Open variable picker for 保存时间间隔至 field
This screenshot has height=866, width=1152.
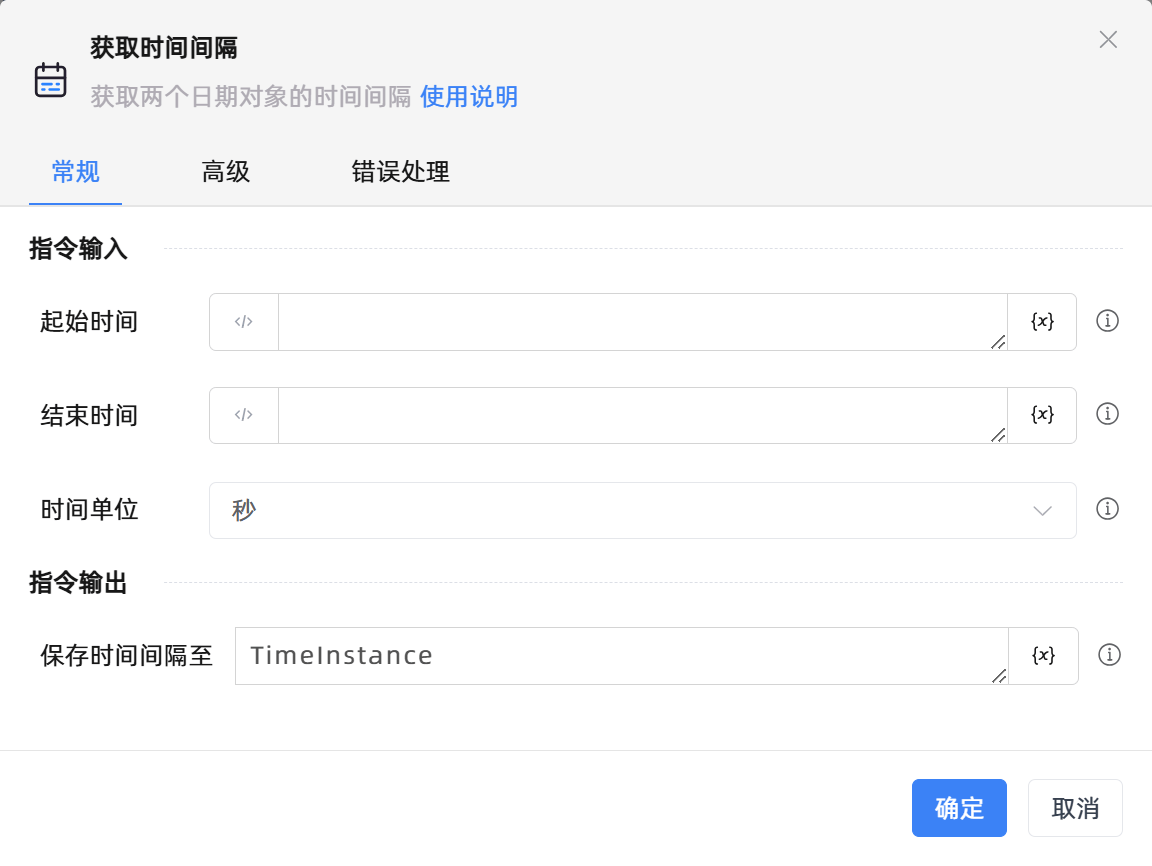pyautogui.click(x=1043, y=656)
